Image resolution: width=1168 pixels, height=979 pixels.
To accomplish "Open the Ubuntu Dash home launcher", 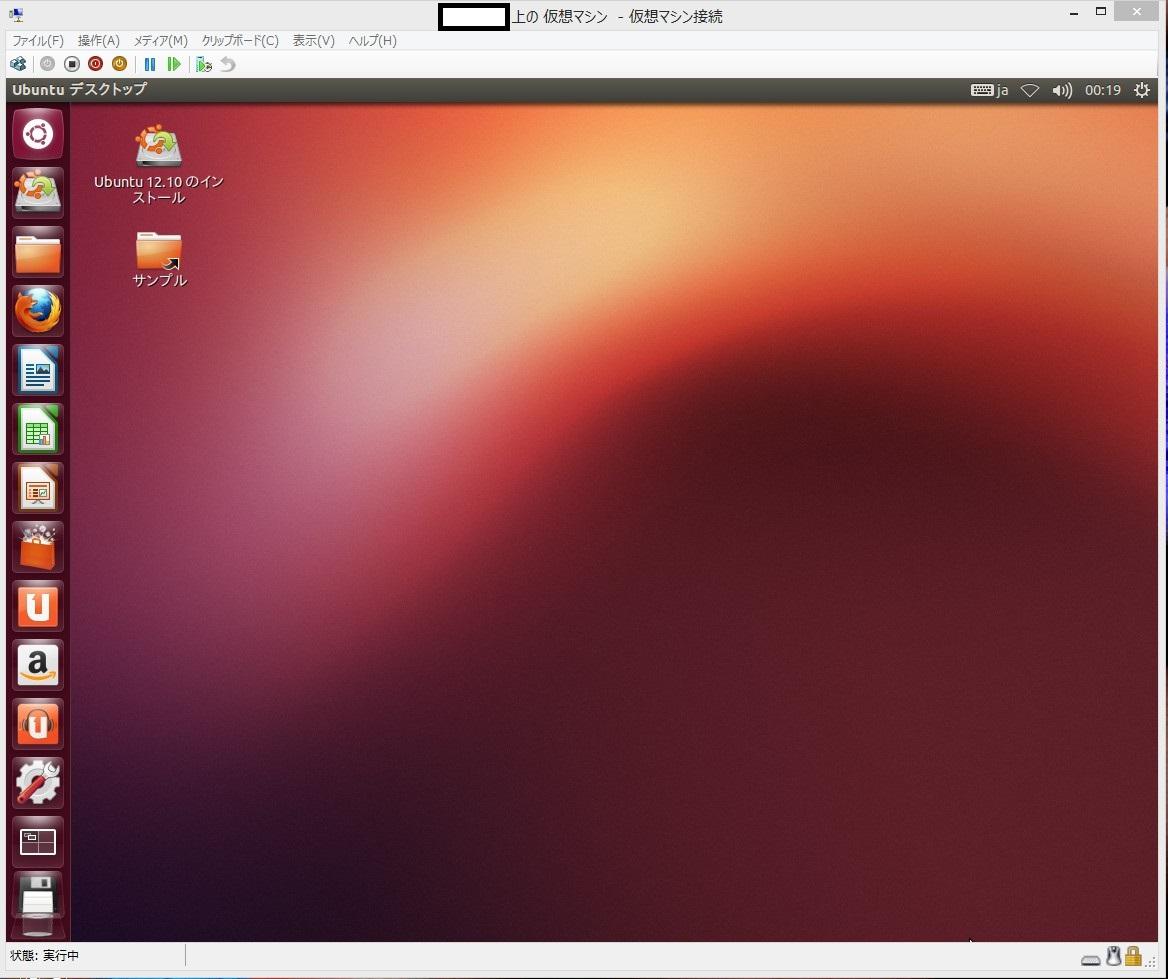I will [37, 134].
